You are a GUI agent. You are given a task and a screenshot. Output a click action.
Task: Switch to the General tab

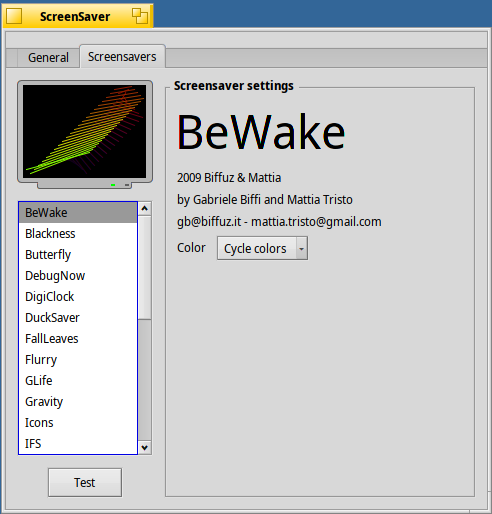coord(48,58)
